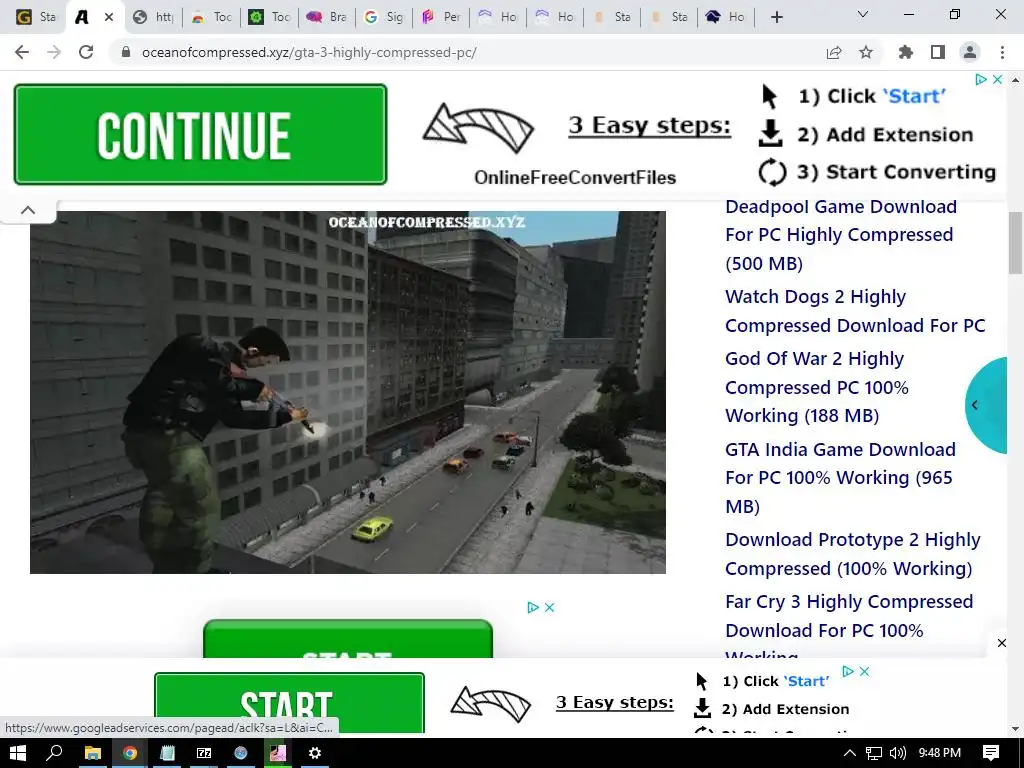Close the middle START ad
The width and height of the screenshot is (1024, 768).
[549, 607]
